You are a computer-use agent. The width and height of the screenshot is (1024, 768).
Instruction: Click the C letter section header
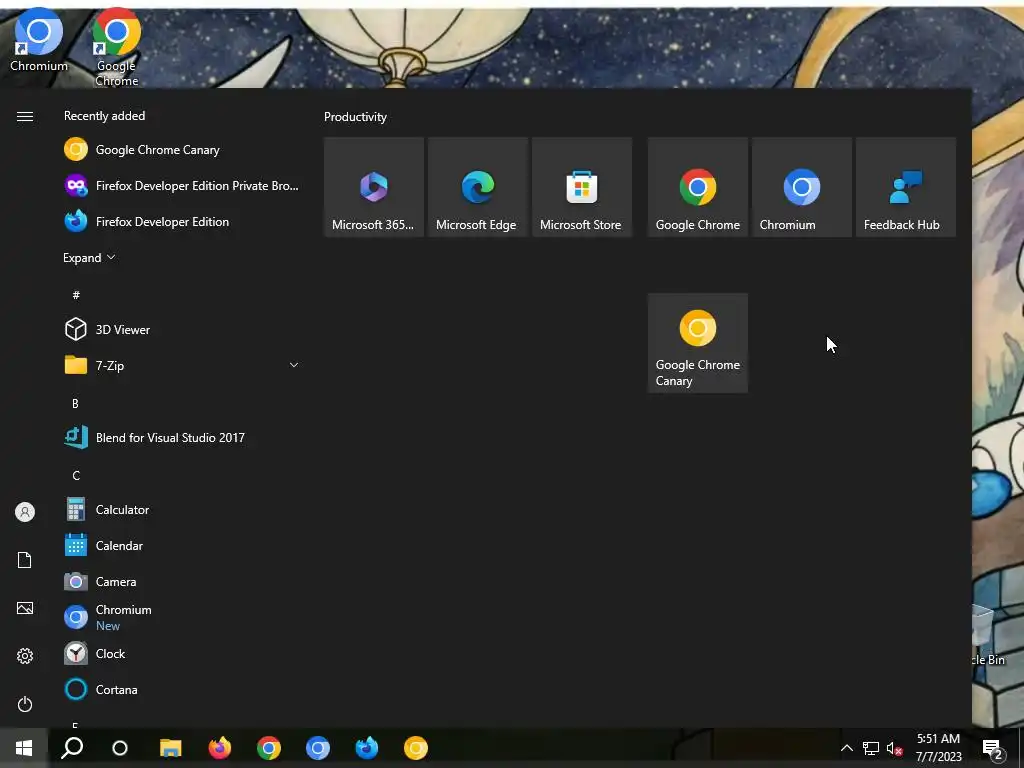click(76, 475)
